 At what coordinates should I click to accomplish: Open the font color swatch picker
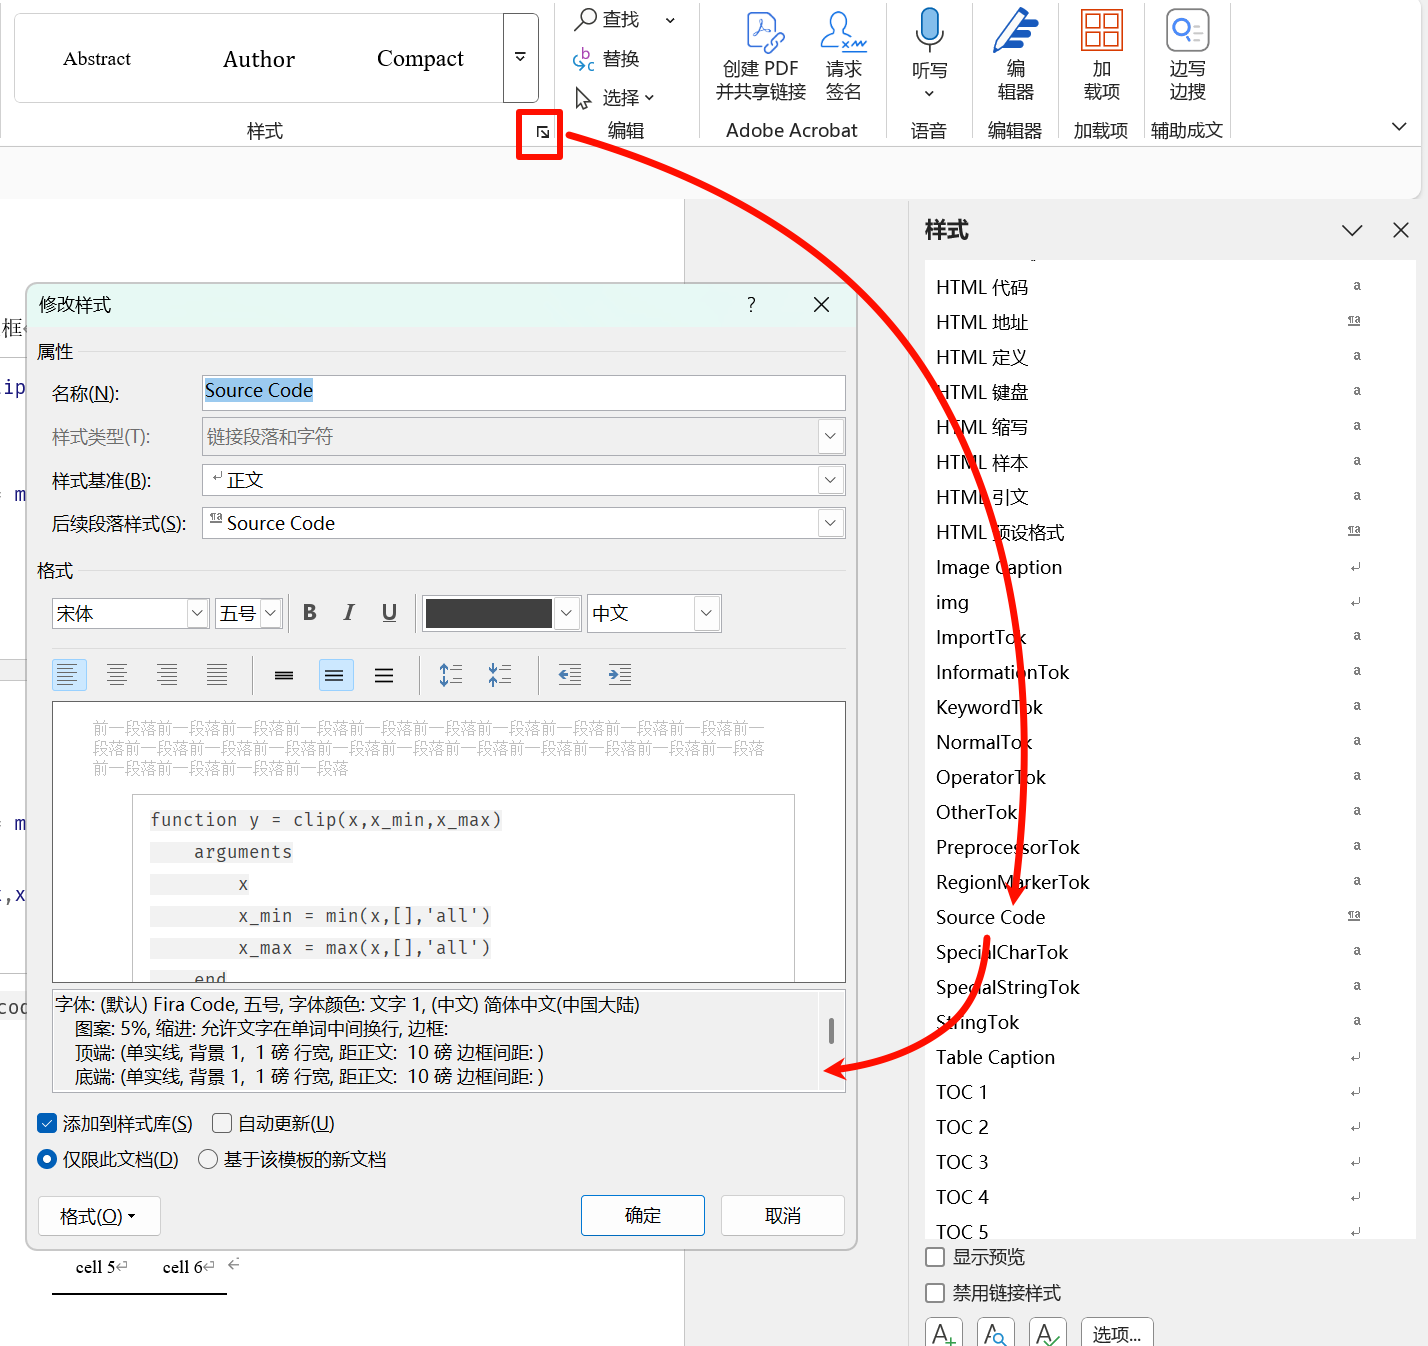(566, 613)
